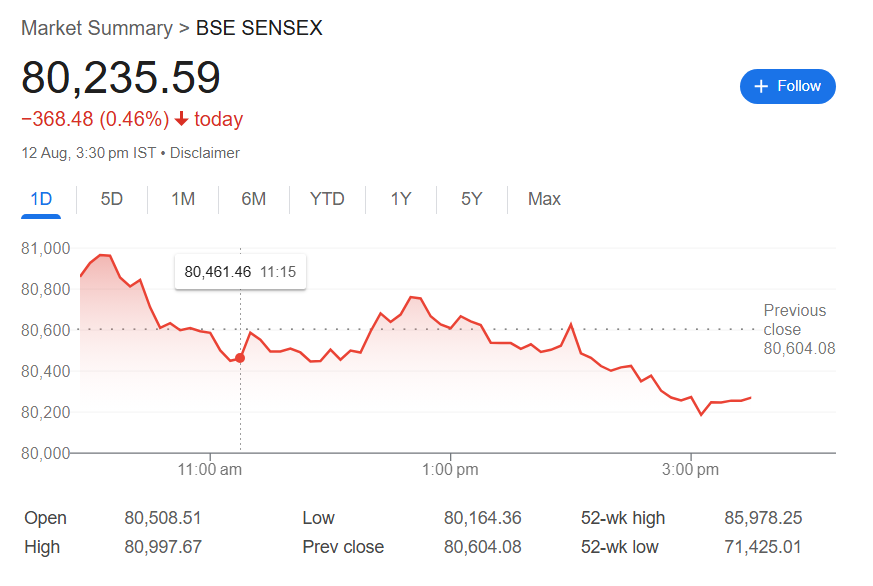The image size is (873, 586).
Task: Select the YTD range tab
Action: 327,199
